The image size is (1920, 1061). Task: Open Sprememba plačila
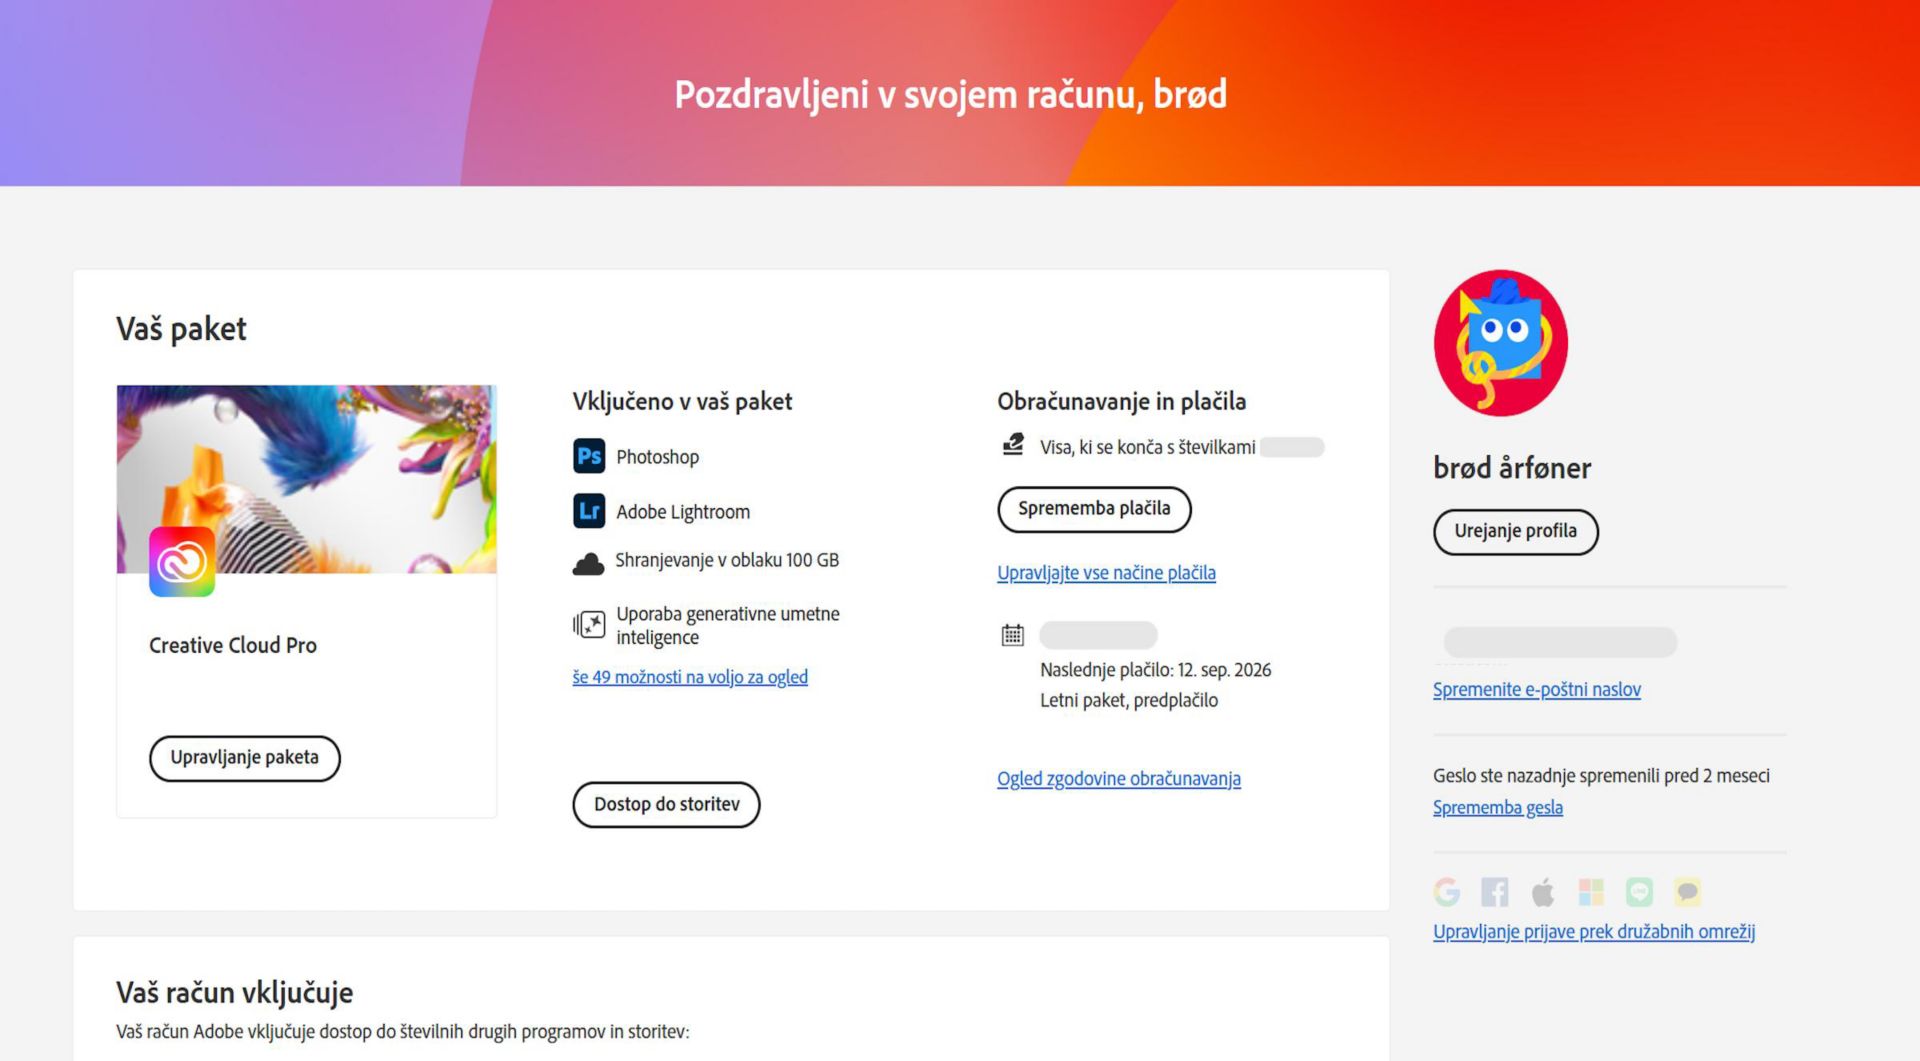(x=1094, y=509)
